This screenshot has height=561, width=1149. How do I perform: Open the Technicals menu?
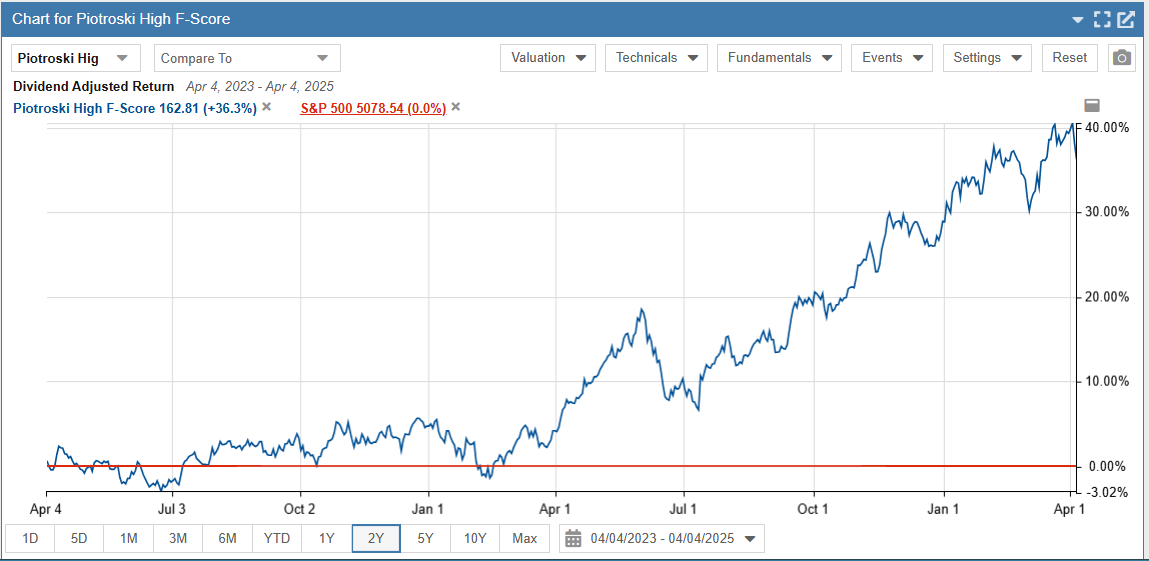point(656,58)
